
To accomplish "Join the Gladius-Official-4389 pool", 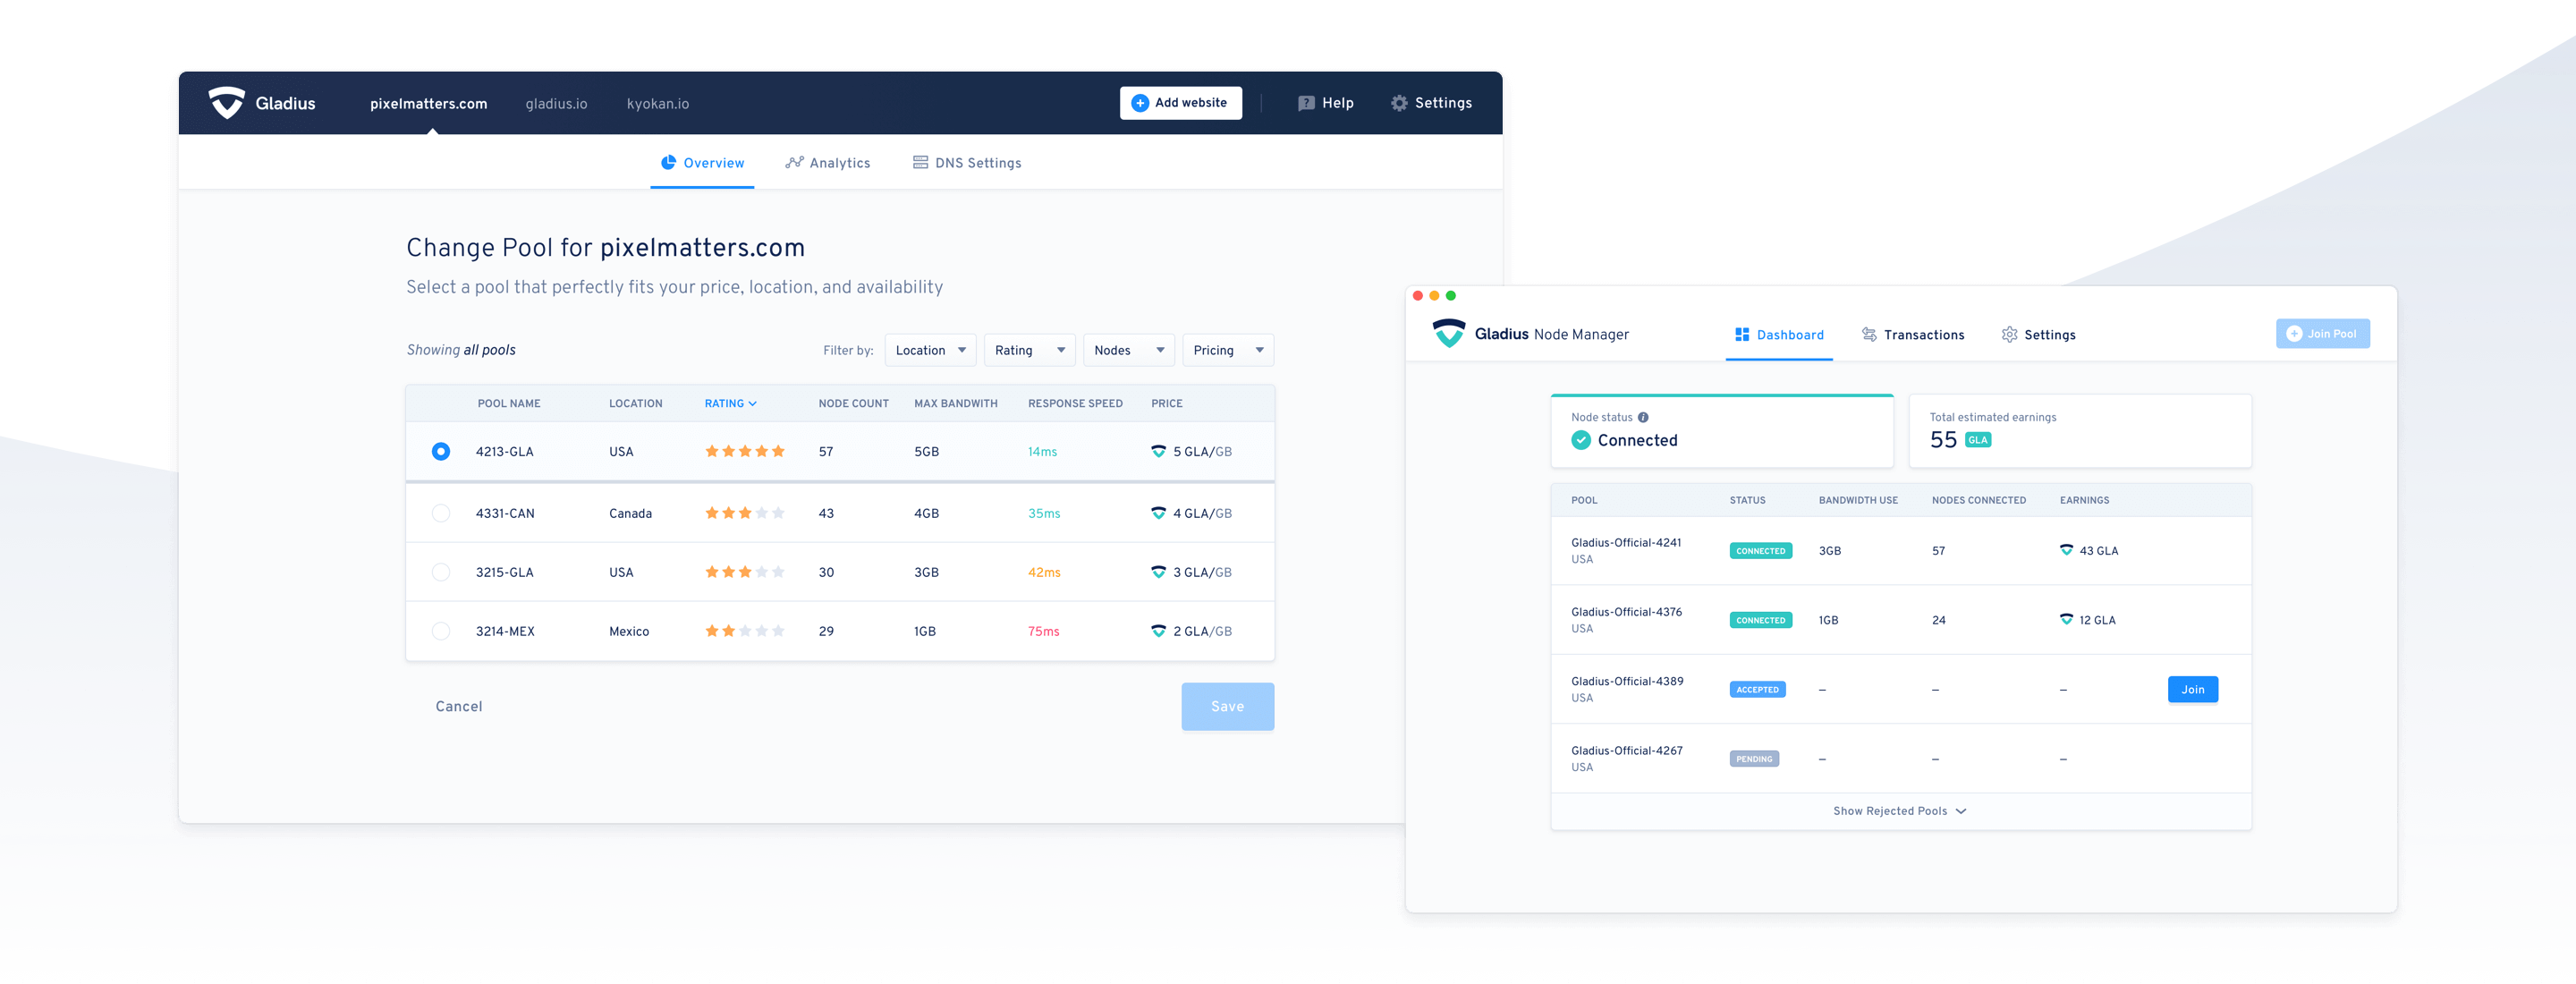I will tap(2192, 690).
